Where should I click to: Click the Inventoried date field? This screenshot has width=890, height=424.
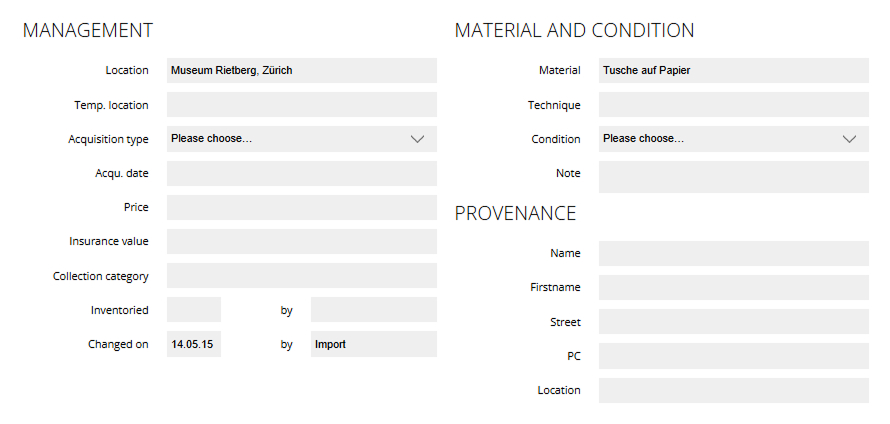click(193, 310)
